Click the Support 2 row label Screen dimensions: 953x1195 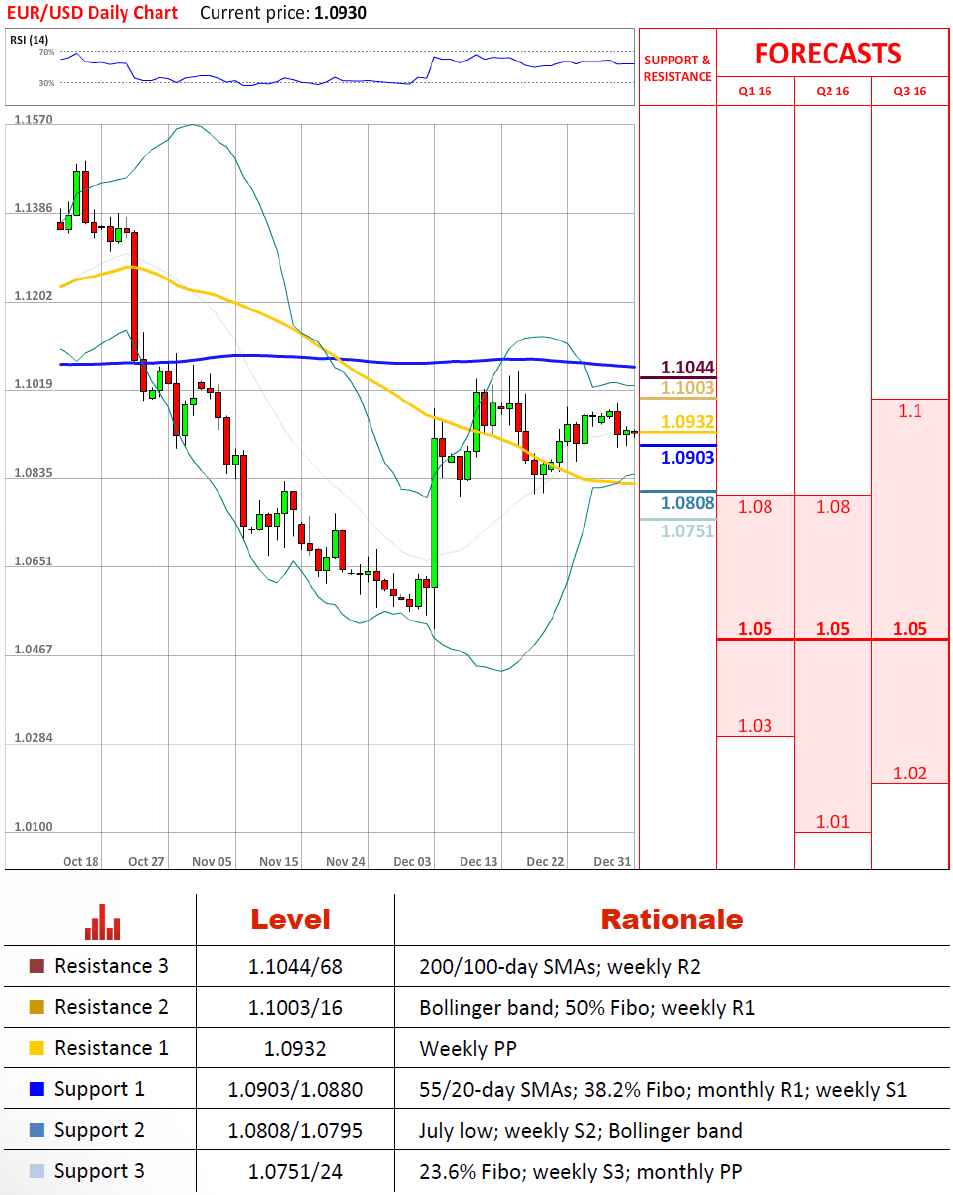point(99,1131)
